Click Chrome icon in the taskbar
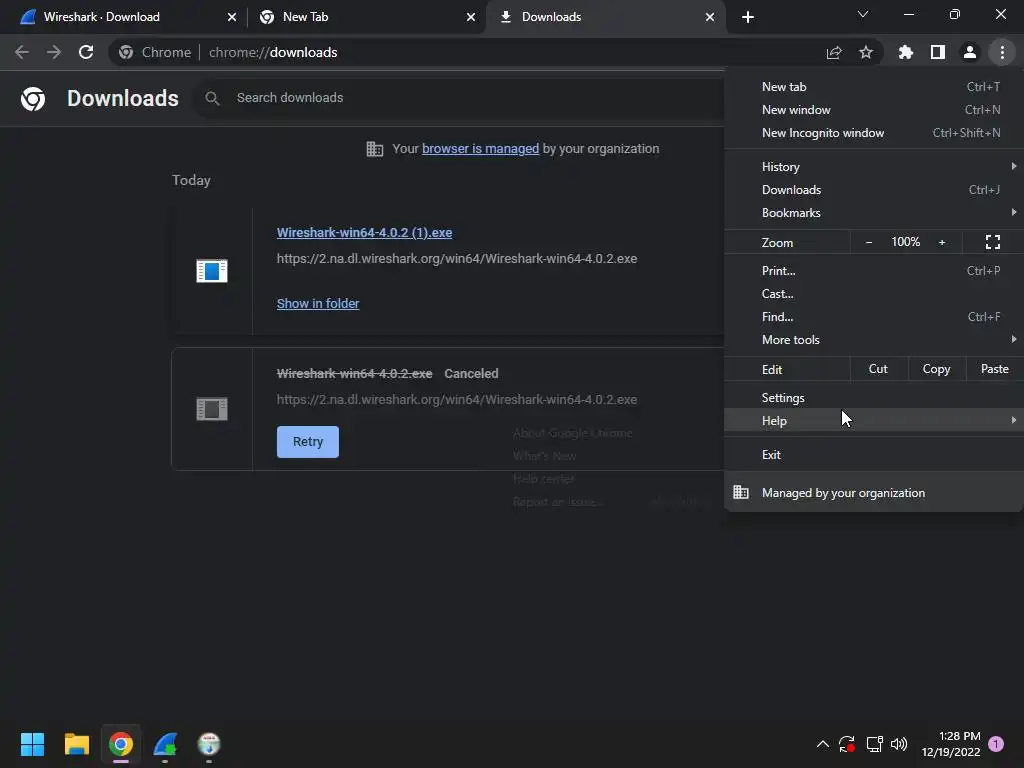The width and height of the screenshot is (1024, 768). point(121,744)
